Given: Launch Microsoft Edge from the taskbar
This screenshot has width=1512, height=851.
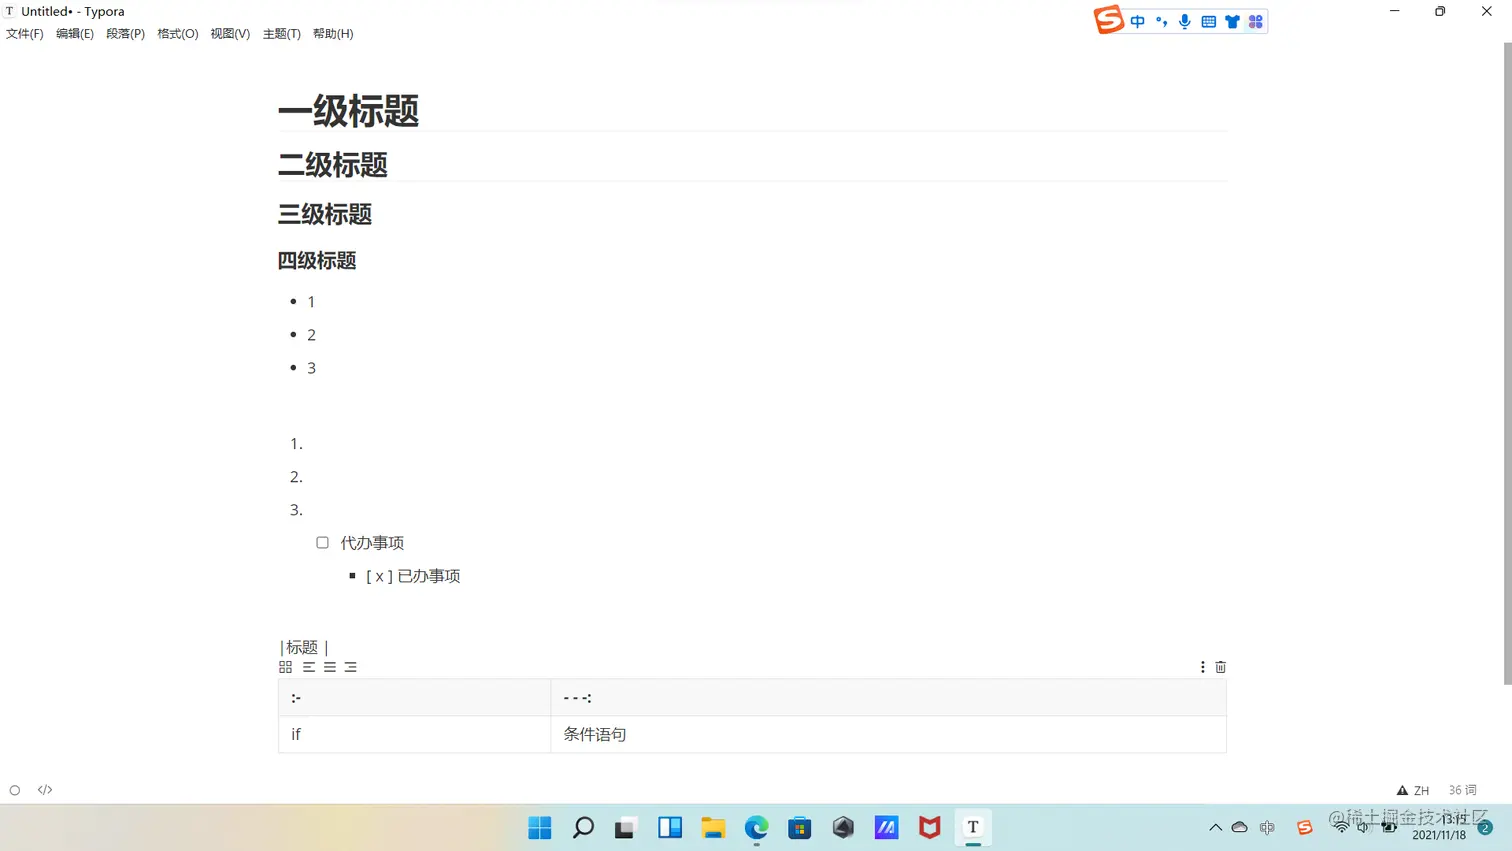Looking at the screenshot, I should point(756,827).
